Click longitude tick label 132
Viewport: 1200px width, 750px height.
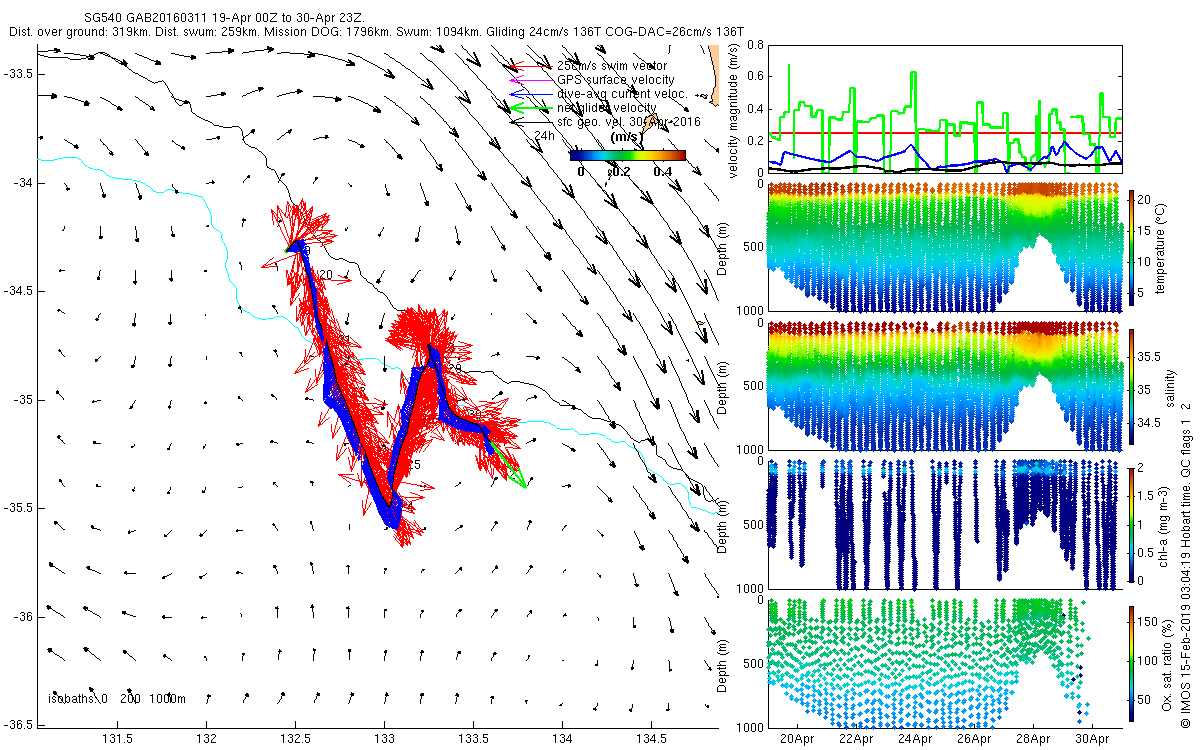[207, 739]
